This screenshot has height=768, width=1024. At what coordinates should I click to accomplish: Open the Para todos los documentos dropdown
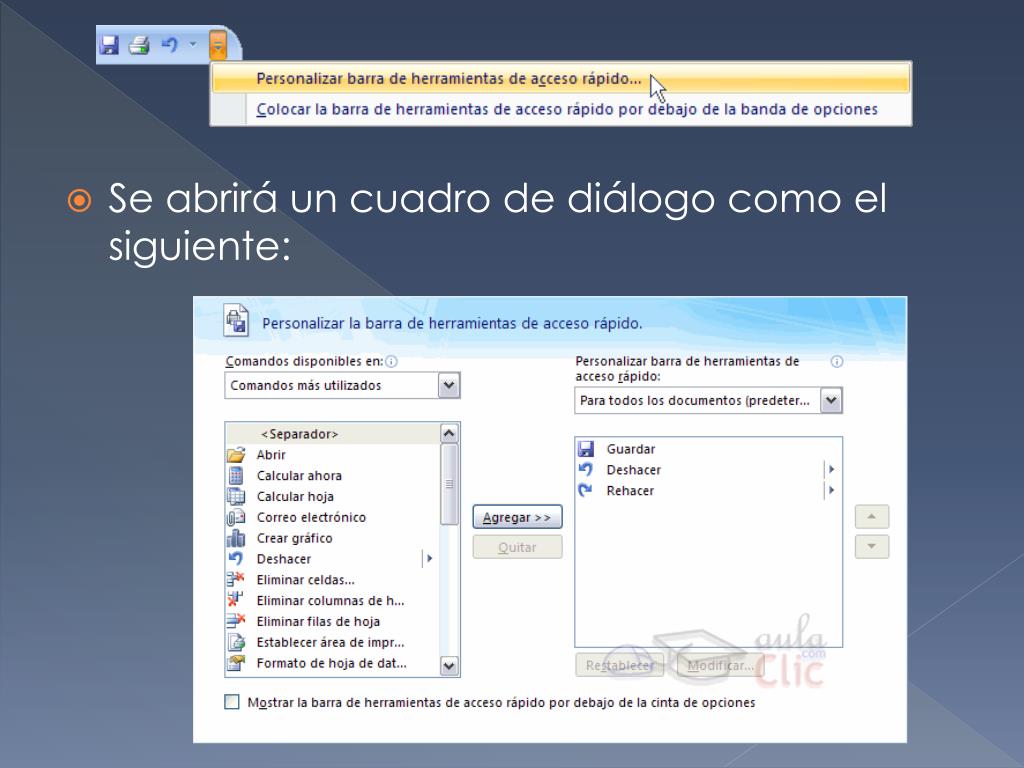tap(831, 401)
